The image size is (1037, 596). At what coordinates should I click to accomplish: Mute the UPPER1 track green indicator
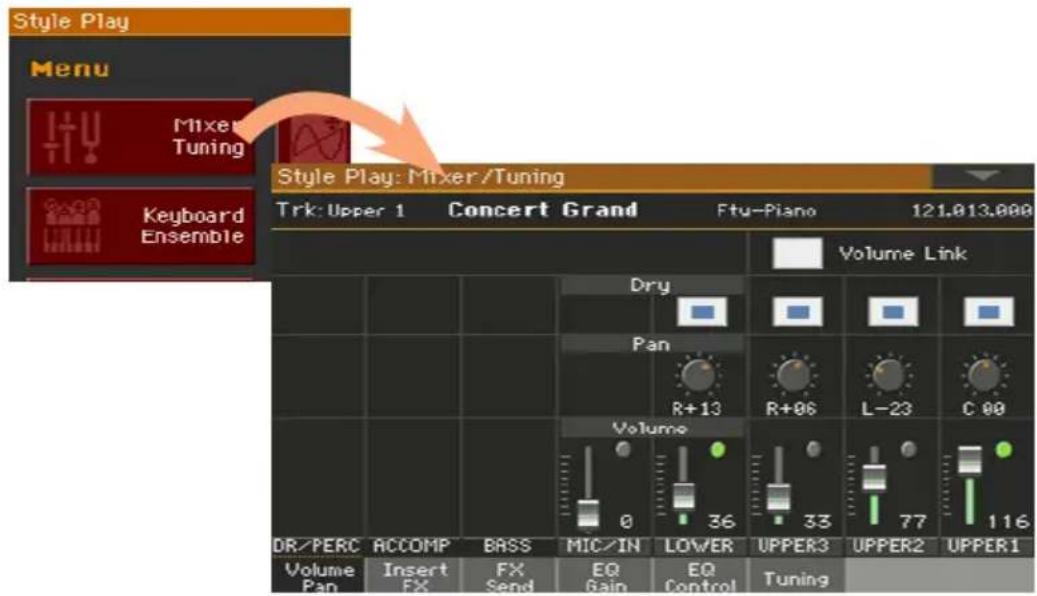tap(1004, 450)
